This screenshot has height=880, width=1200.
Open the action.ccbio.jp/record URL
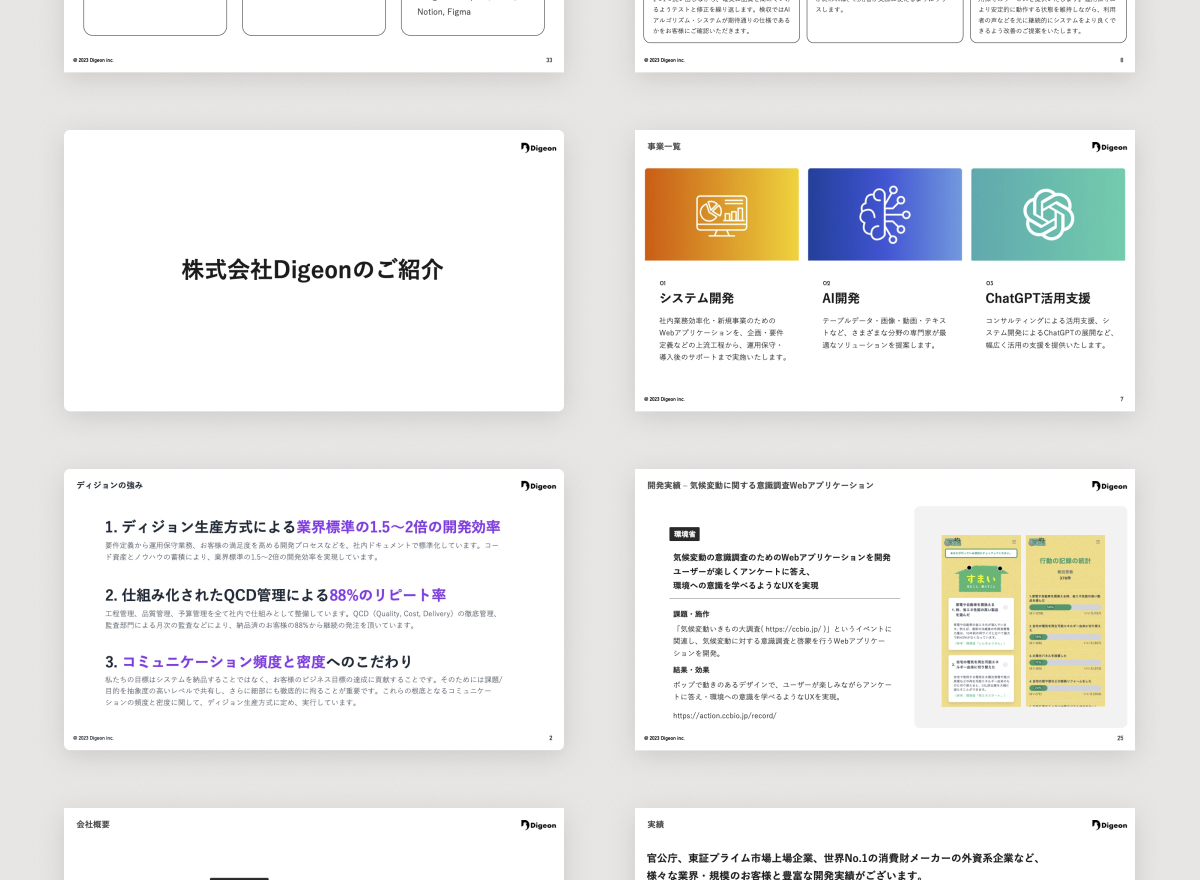coord(724,715)
